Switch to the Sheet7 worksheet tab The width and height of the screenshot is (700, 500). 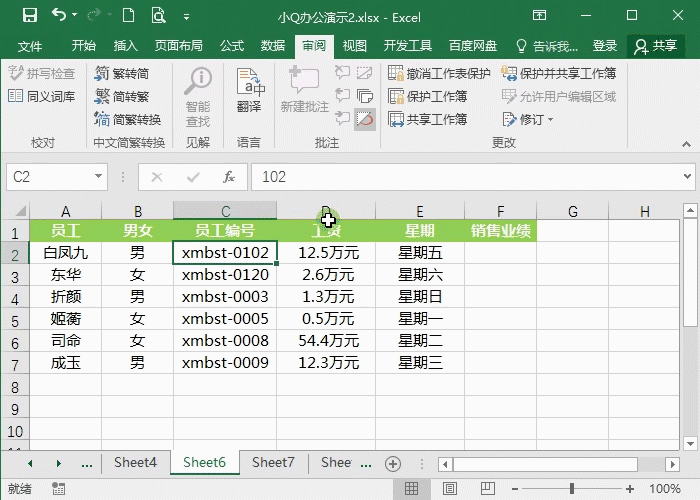pos(273,462)
